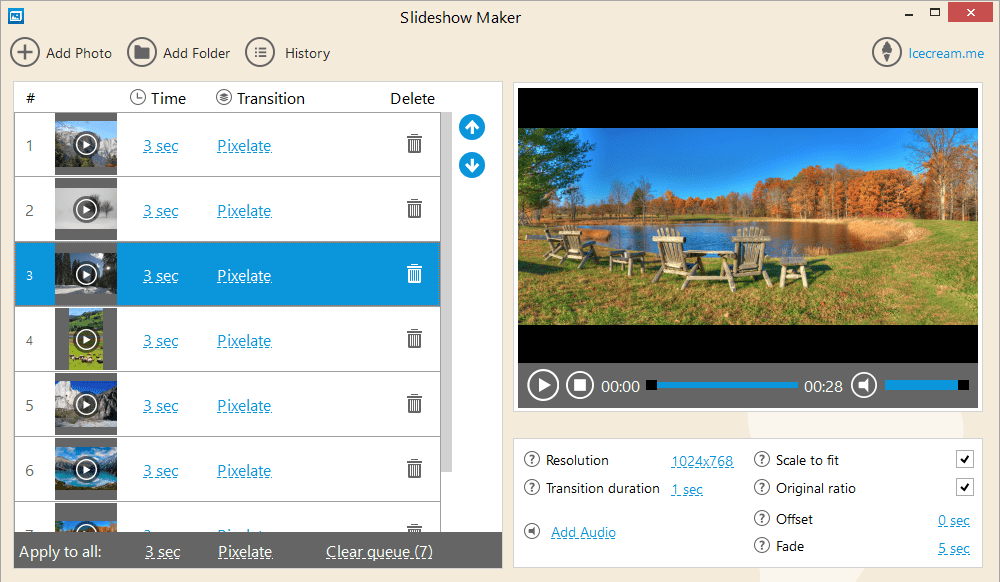Set Apply to all time 3 sec
Screen dimensions: 1000x582
(163, 552)
